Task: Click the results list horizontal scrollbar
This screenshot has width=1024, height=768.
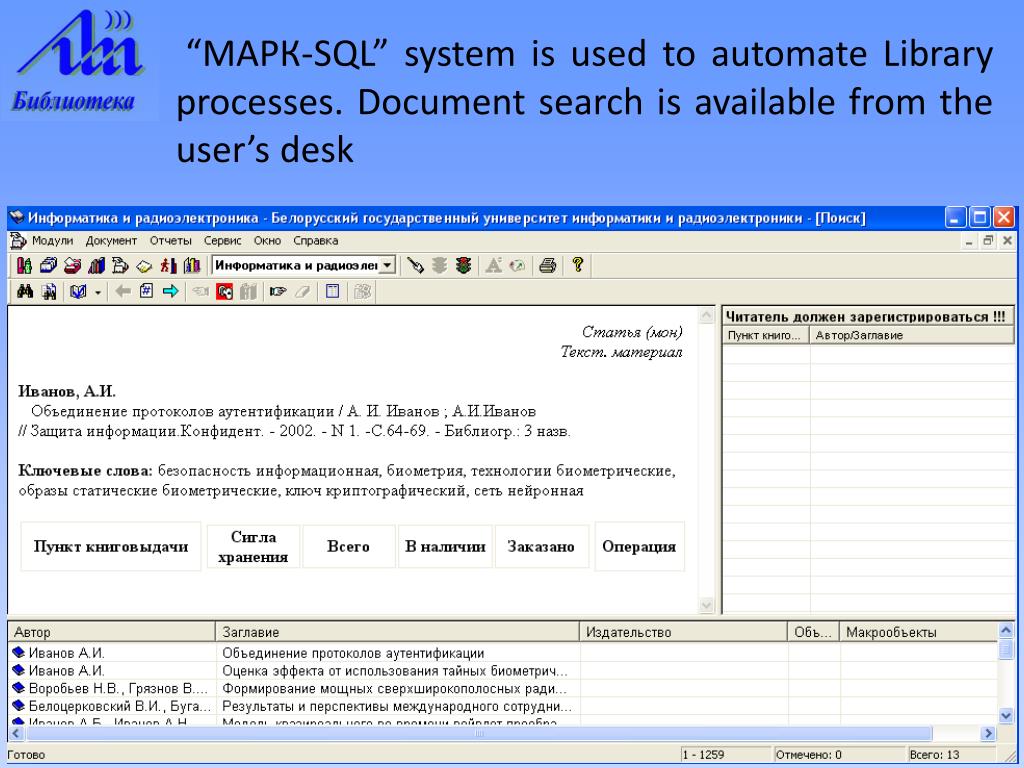Action: (480, 733)
